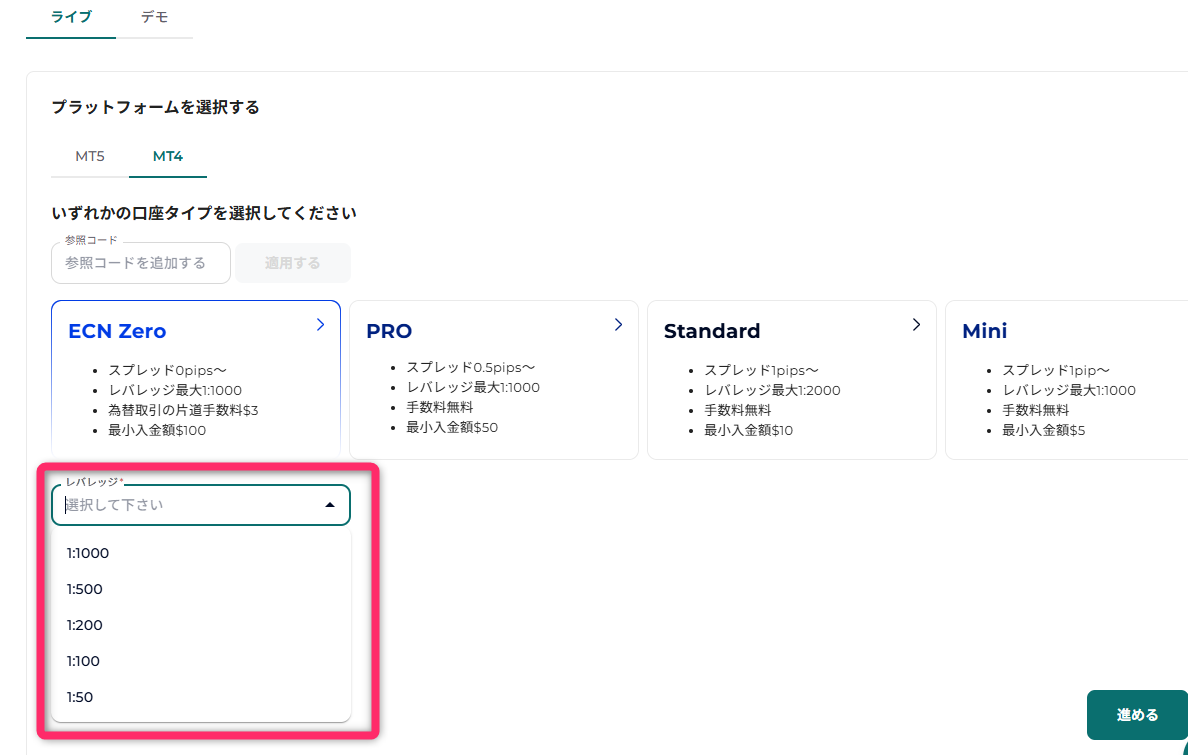Focus the 参照コード input field
The width and height of the screenshot is (1188, 755).
141,263
